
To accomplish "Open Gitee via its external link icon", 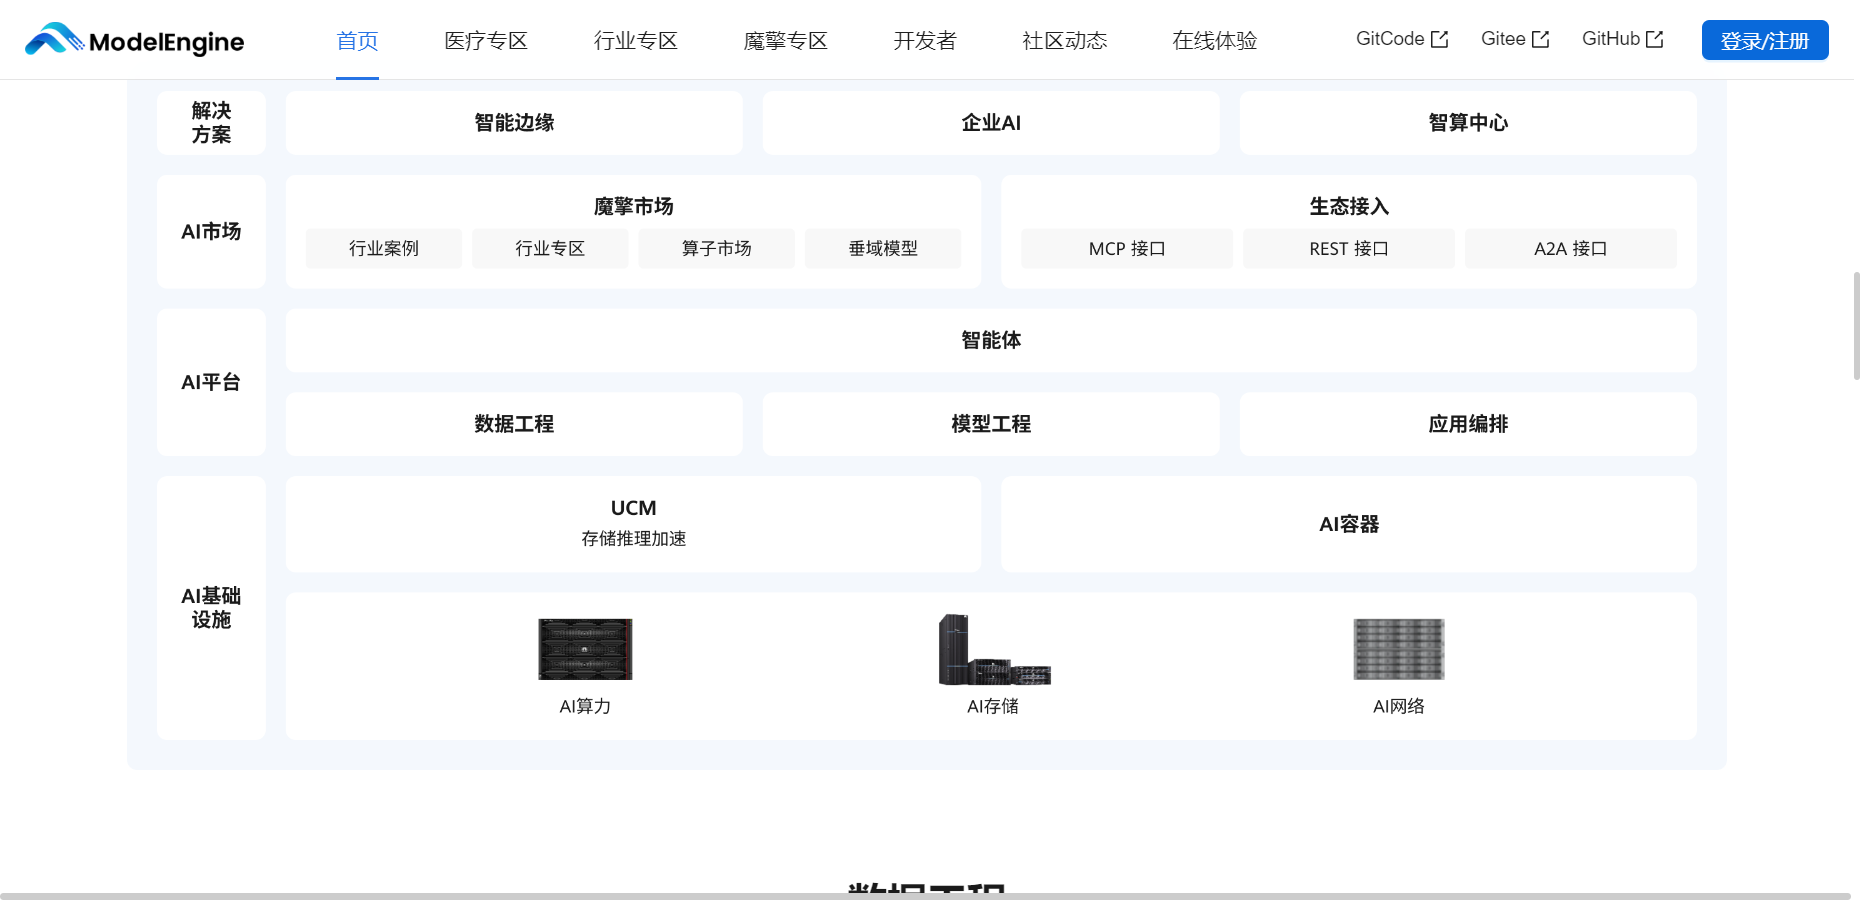I will pyautogui.click(x=1541, y=38).
